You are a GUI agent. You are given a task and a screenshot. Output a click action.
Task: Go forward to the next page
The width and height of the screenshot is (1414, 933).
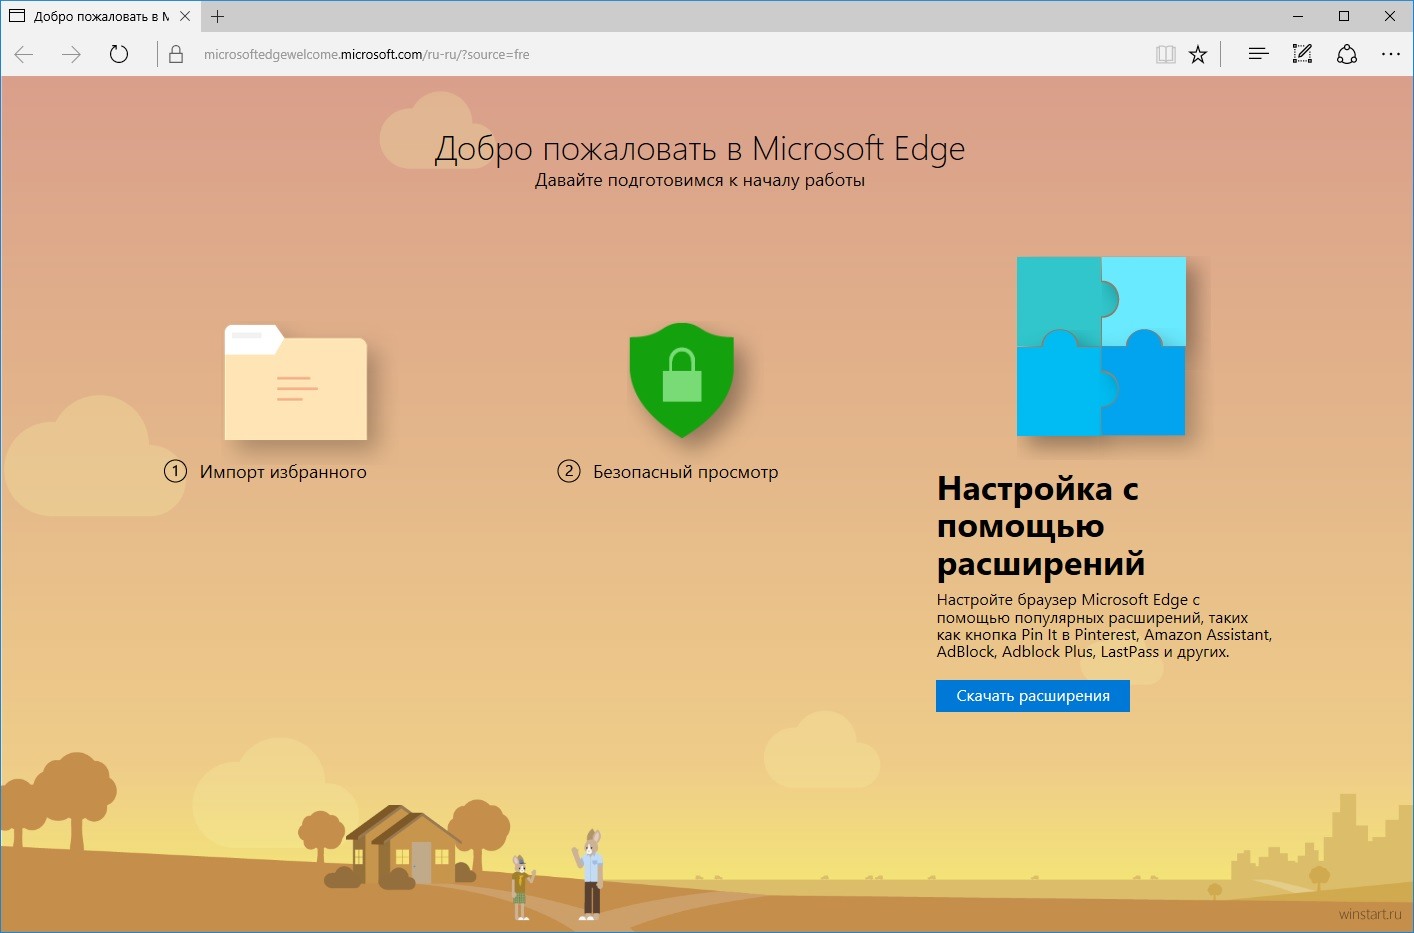pos(71,54)
